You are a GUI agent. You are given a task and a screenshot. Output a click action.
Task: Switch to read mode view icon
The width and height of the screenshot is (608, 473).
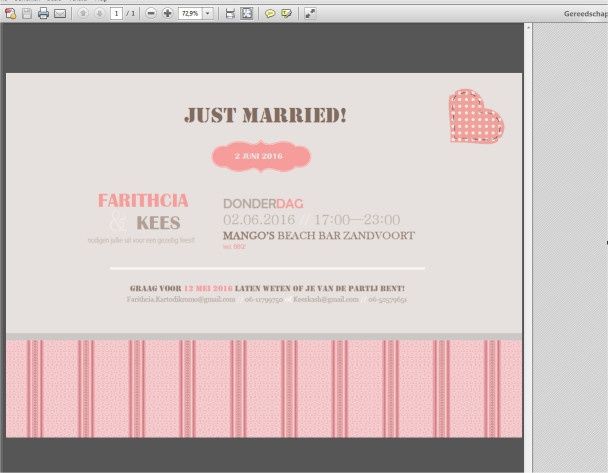[x=310, y=14]
